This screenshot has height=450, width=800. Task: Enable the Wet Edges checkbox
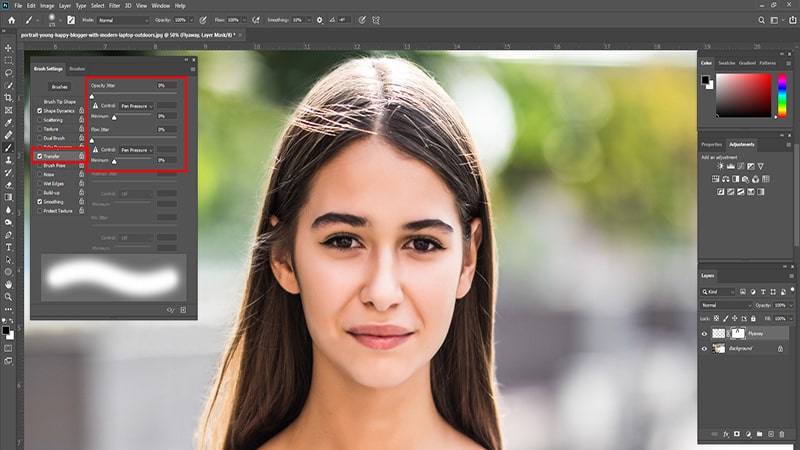39,184
